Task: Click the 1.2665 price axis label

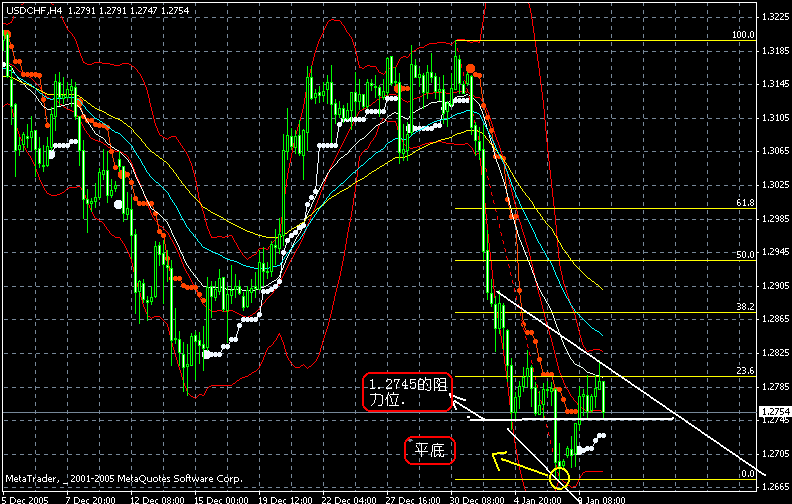Action: (x=775, y=487)
